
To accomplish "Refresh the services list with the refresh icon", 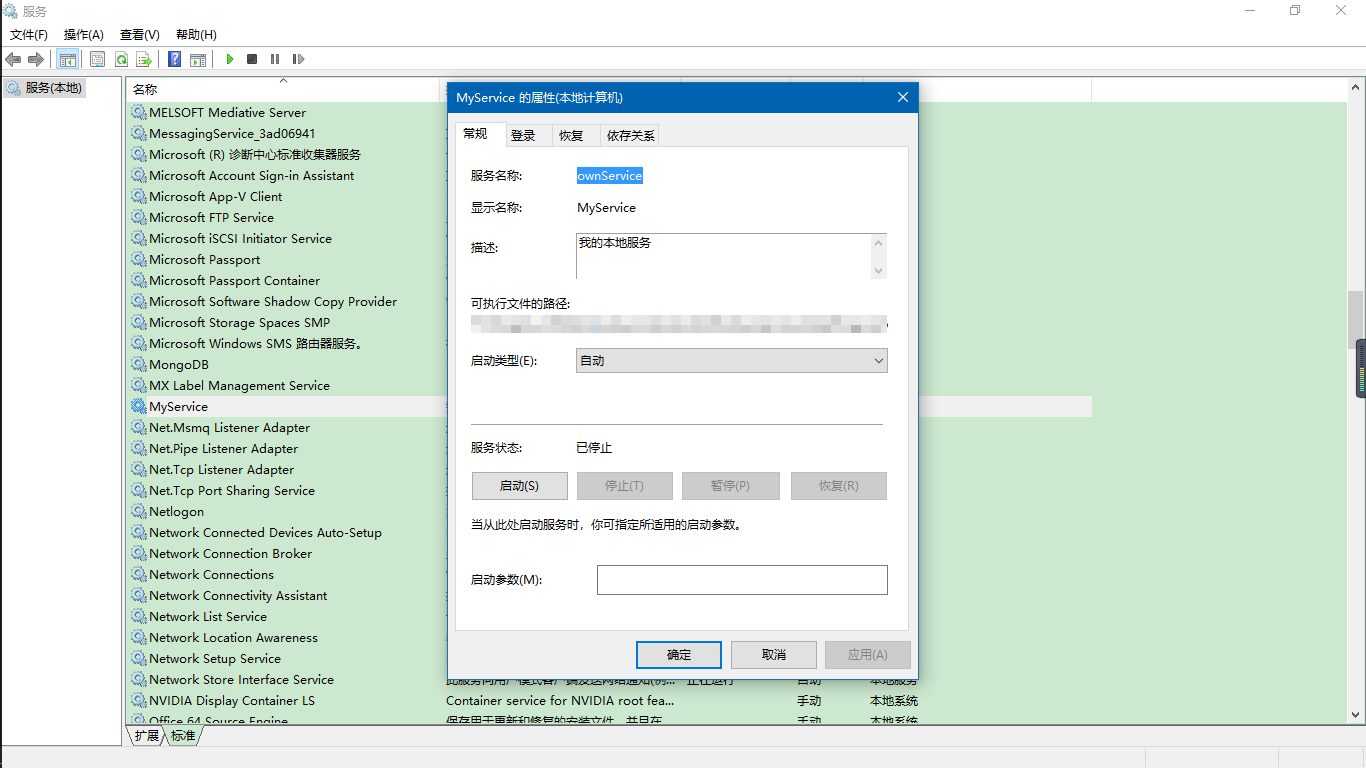I will pyautogui.click(x=121, y=59).
